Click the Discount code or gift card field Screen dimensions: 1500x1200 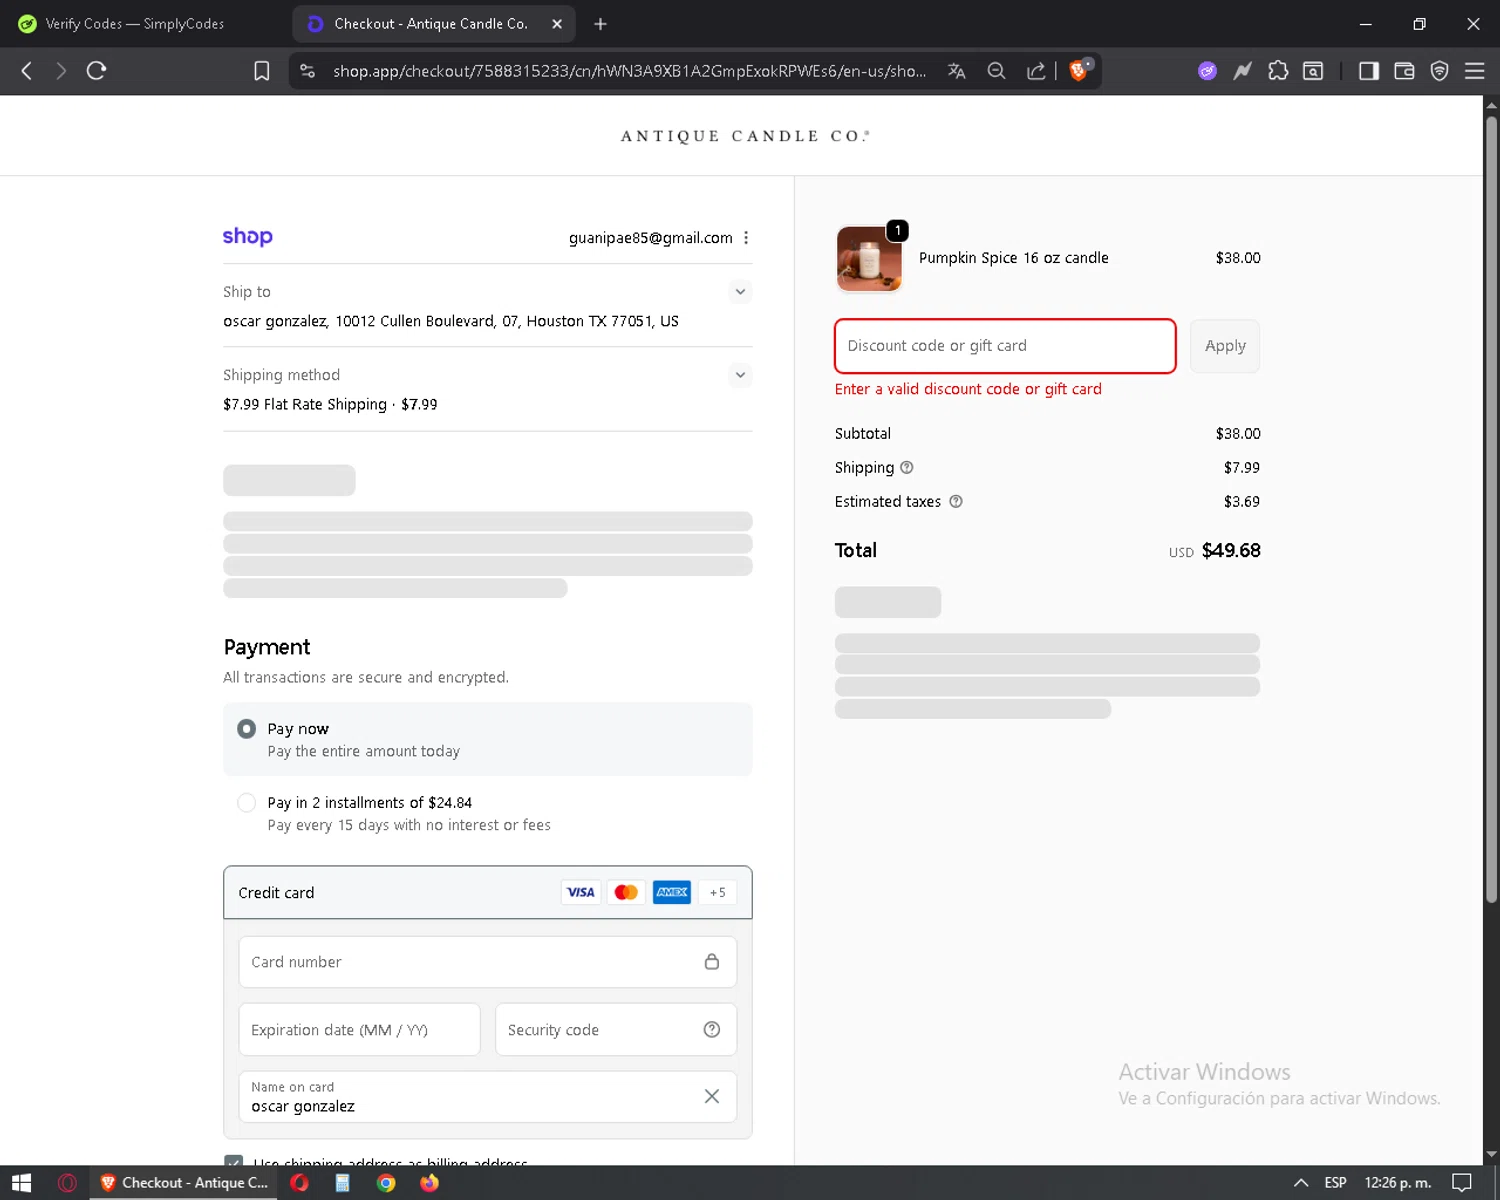pyautogui.click(x=1005, y=346)
